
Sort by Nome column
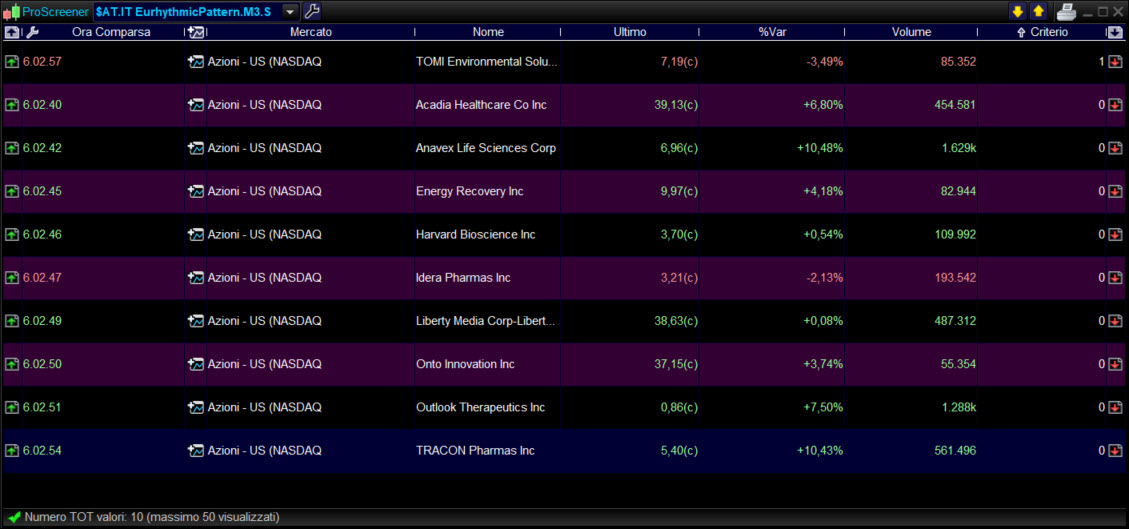pos(488,32)
